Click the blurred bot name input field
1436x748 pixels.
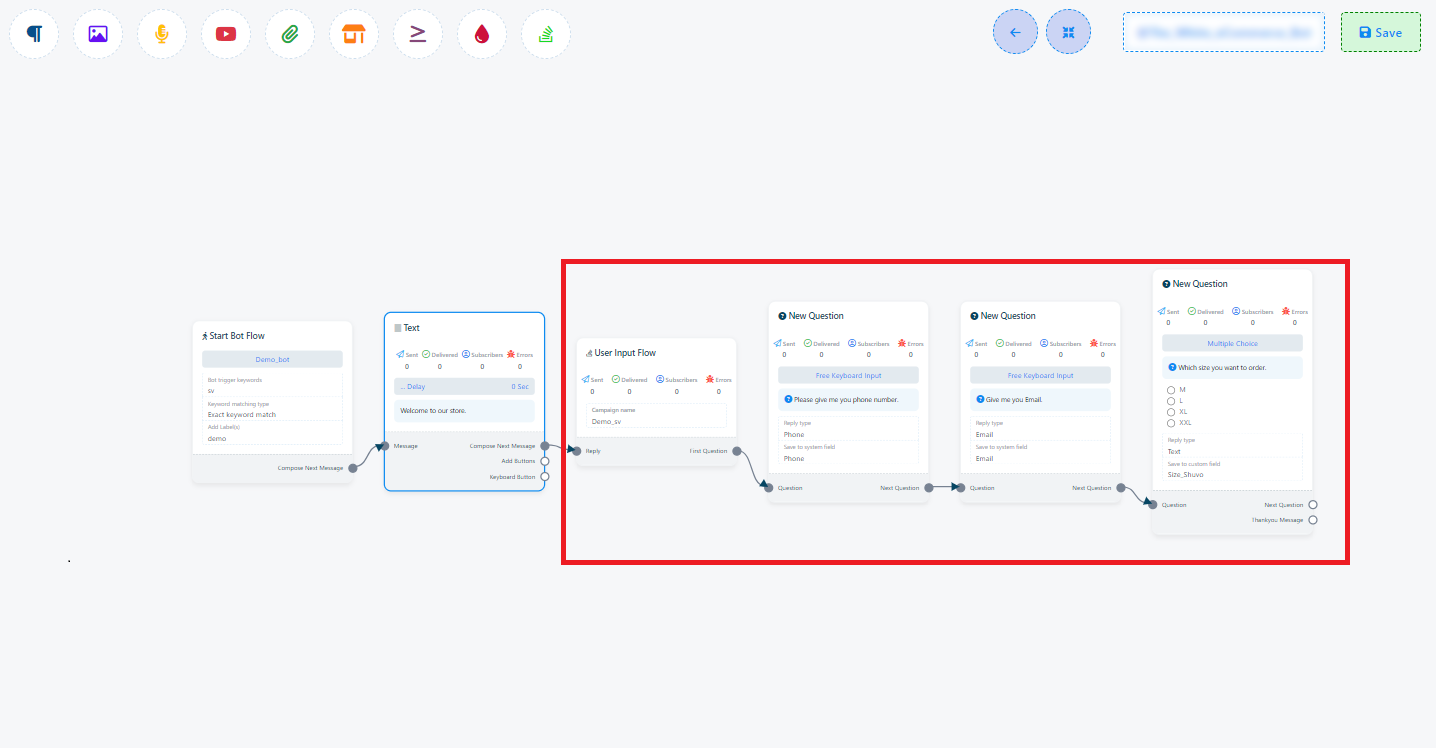coord(1223,32)
